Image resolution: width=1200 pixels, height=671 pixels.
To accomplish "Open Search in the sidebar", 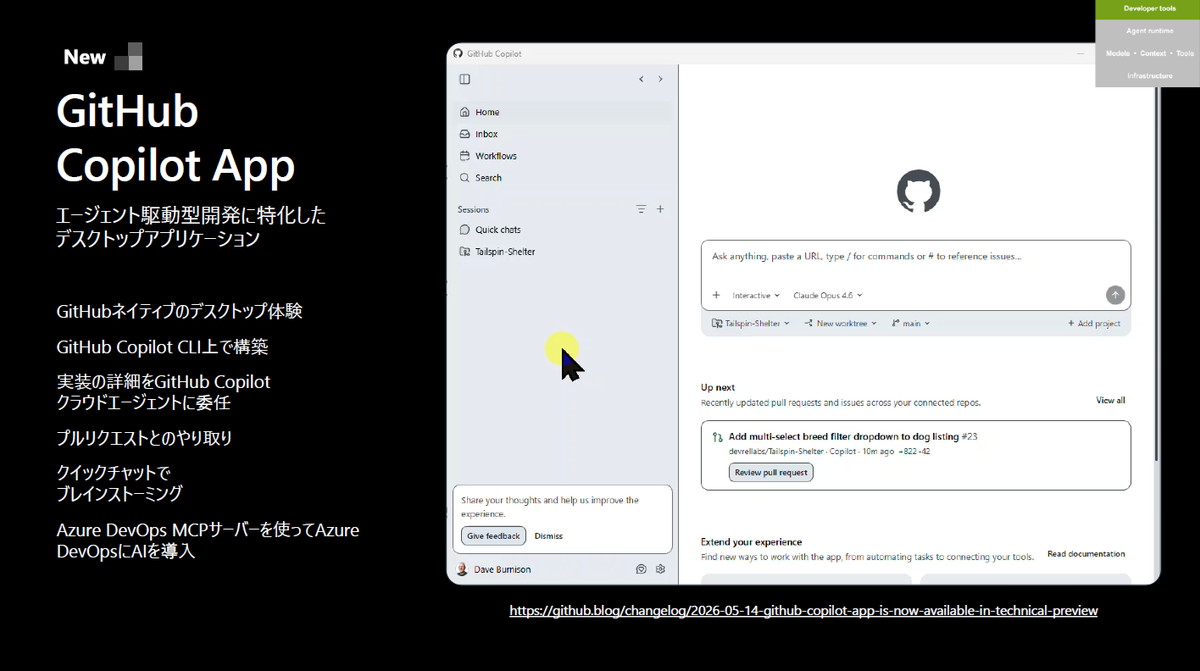I will pos(562,178).
